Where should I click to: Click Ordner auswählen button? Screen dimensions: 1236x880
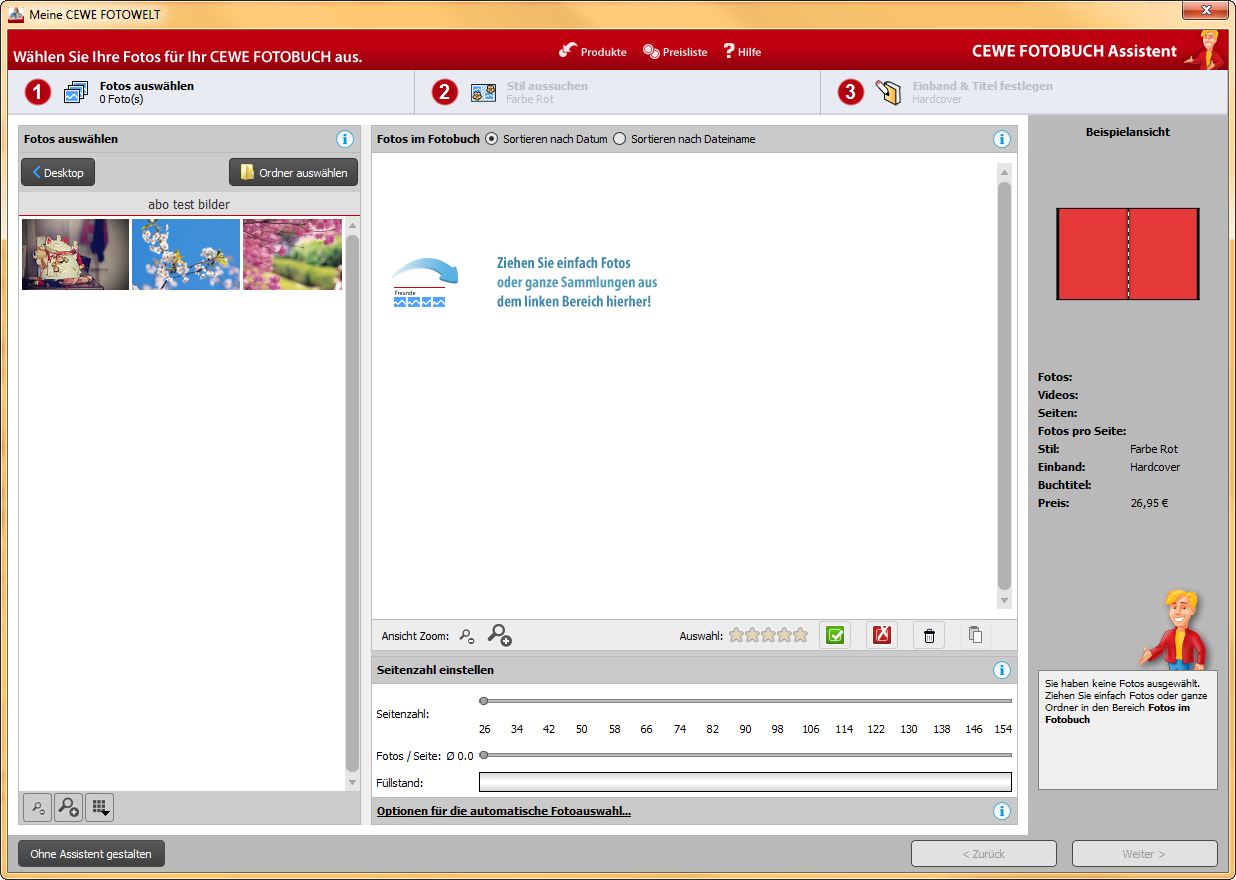(x=293, y=172)
